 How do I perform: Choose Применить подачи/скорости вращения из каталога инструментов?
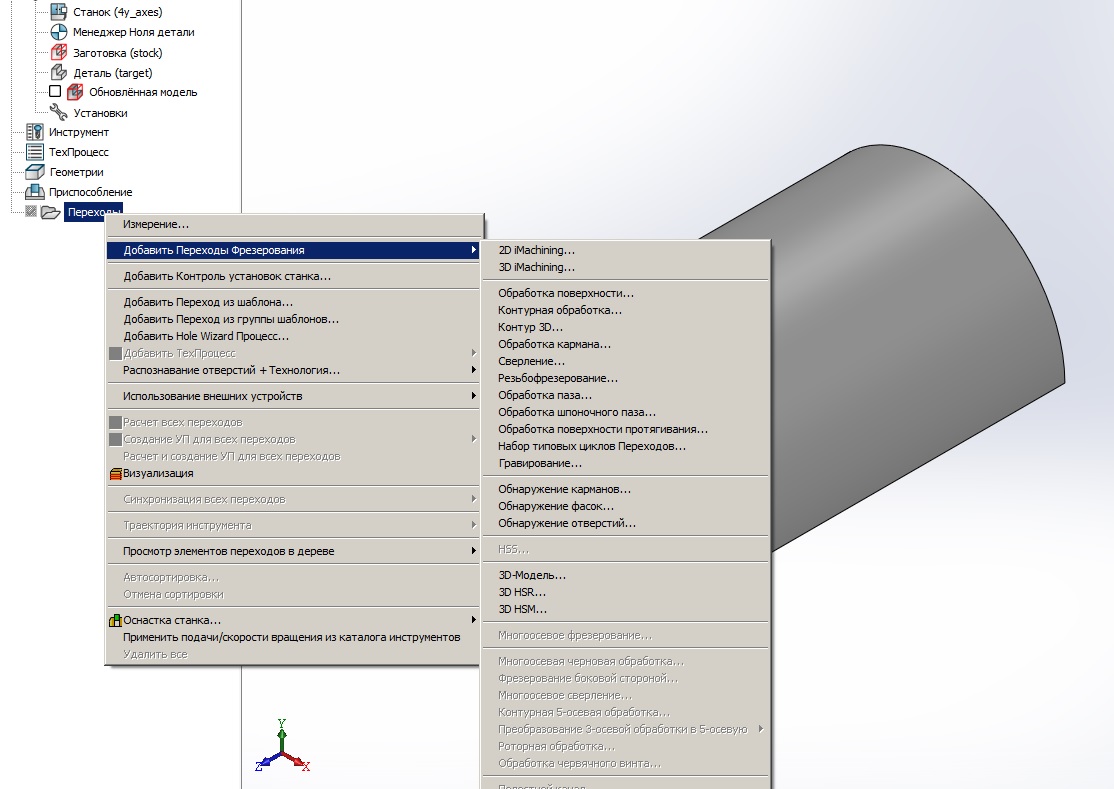coord(293,637)
